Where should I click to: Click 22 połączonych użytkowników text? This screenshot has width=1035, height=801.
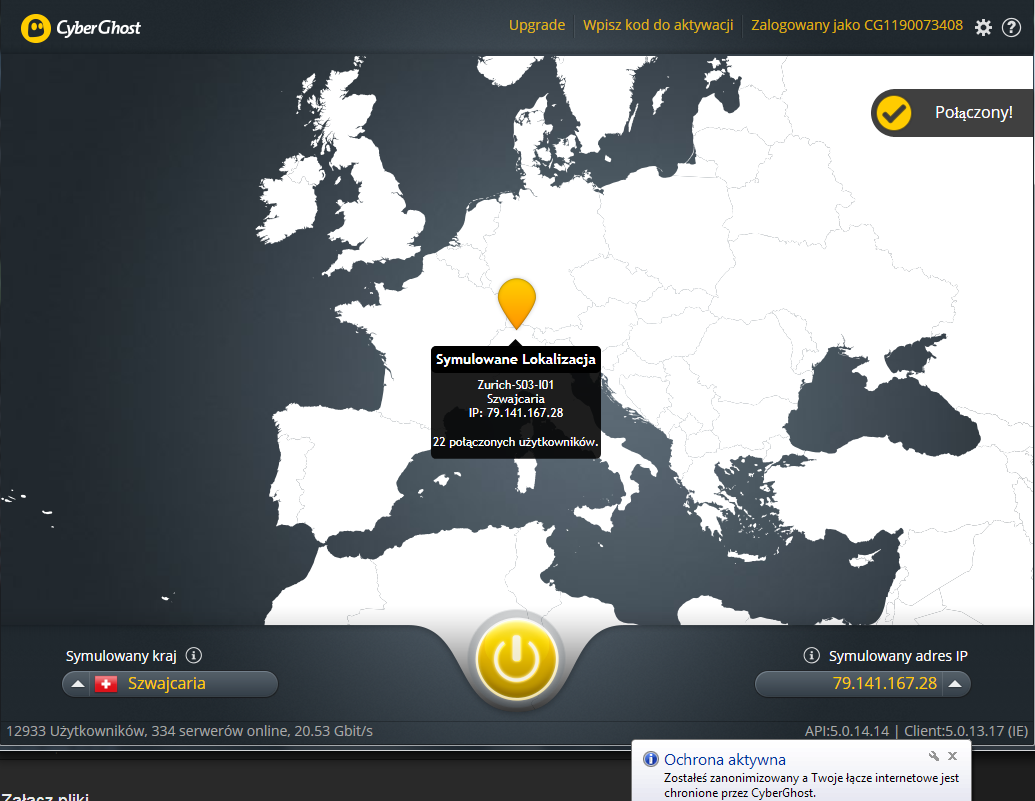pyautogui.click(x=516, y=442)
